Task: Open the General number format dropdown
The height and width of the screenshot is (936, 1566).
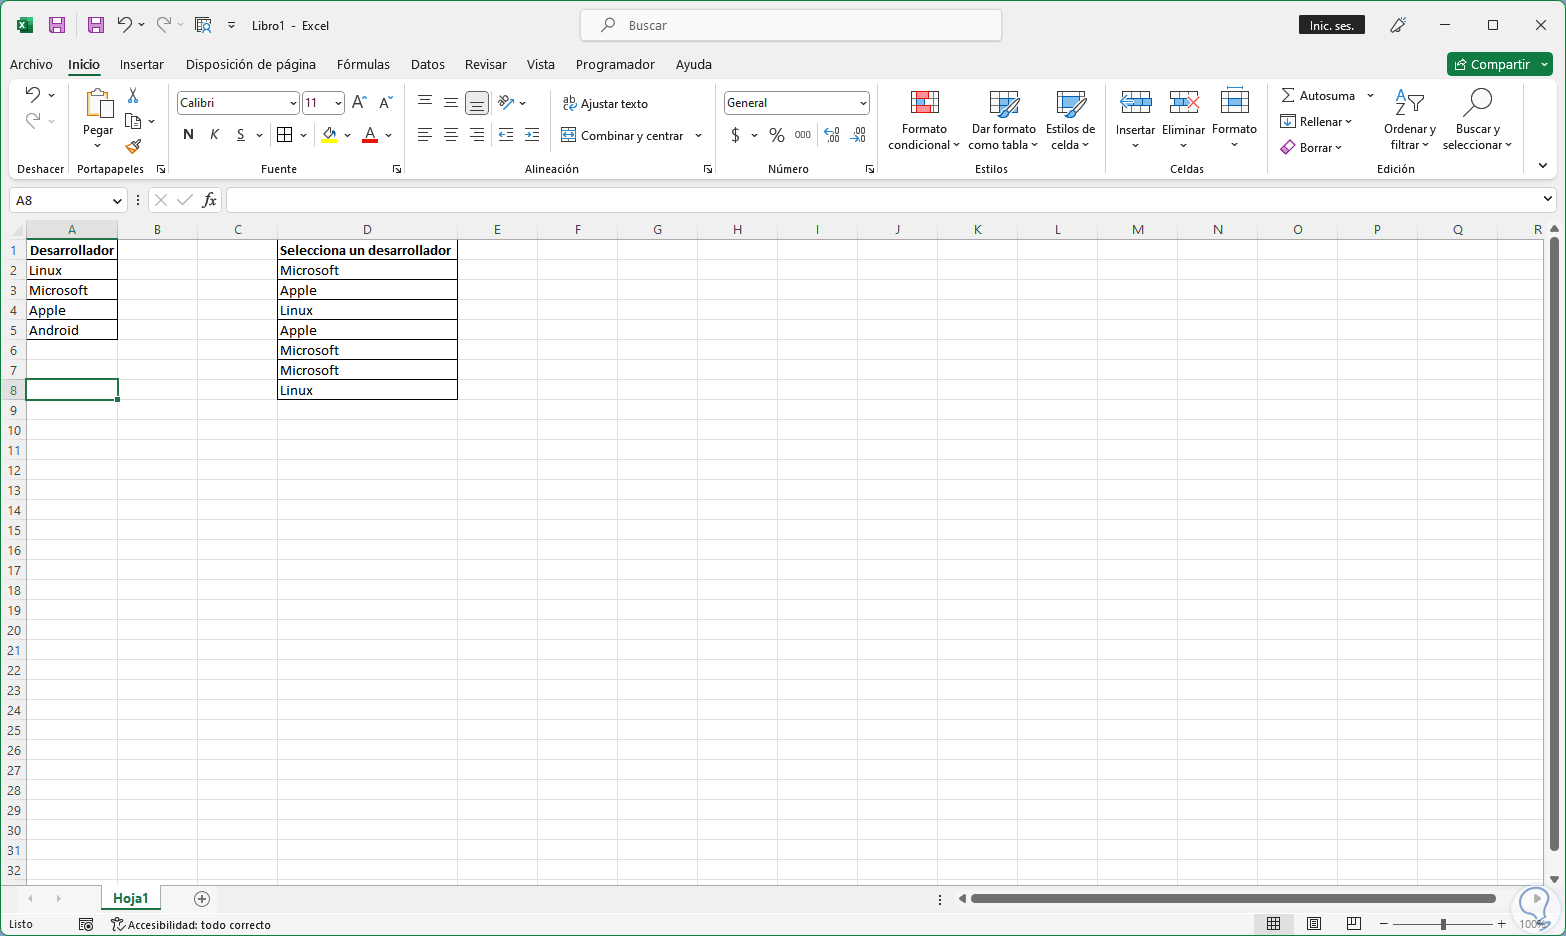Action: click(x=863, y=103)
